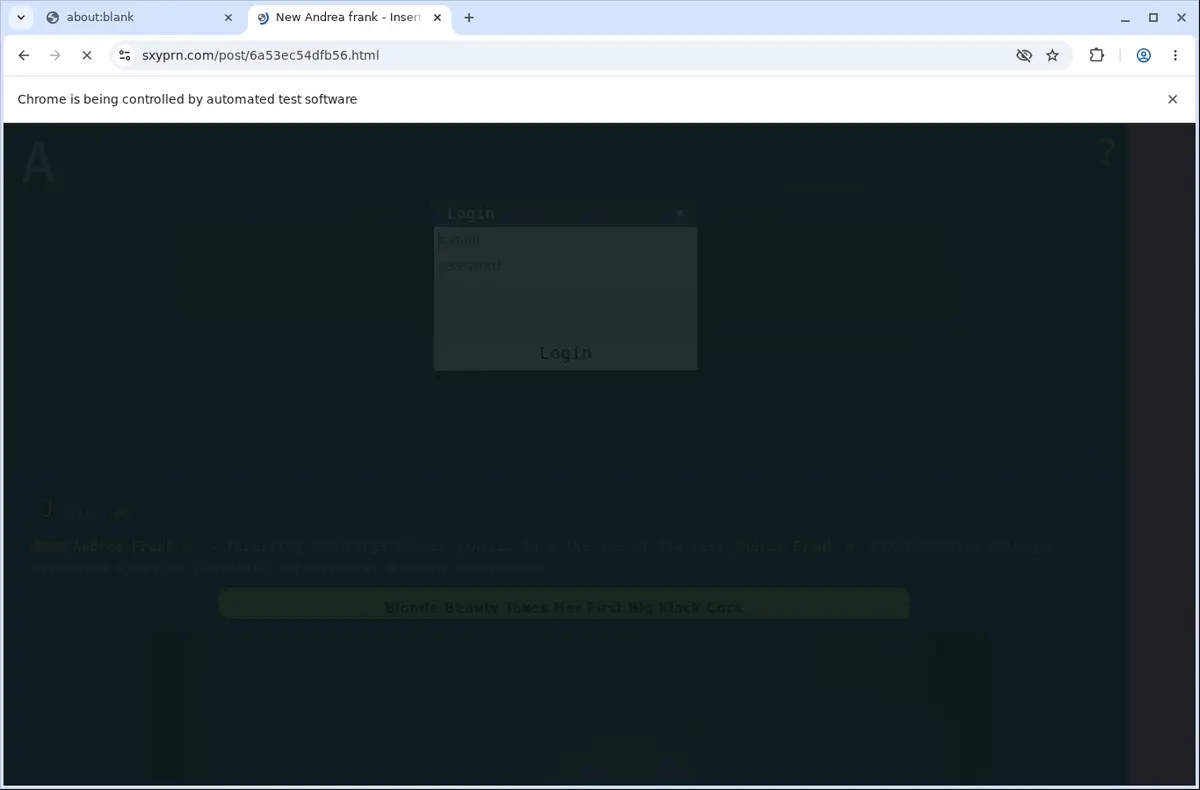Submit with the Login button
The height and width of the screenshot is (790, 1200).
565,353
